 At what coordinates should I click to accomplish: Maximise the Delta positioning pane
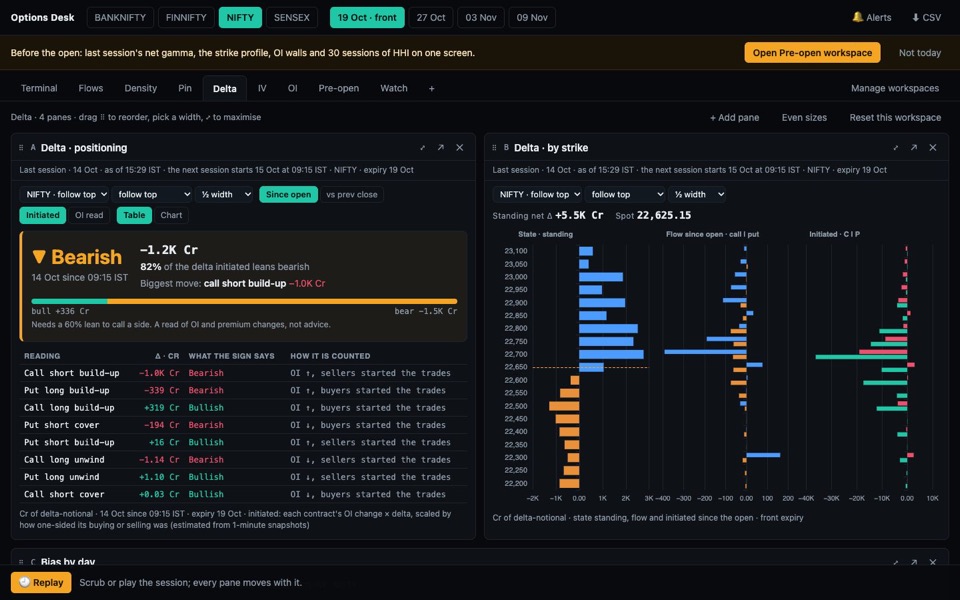(422, 148)
